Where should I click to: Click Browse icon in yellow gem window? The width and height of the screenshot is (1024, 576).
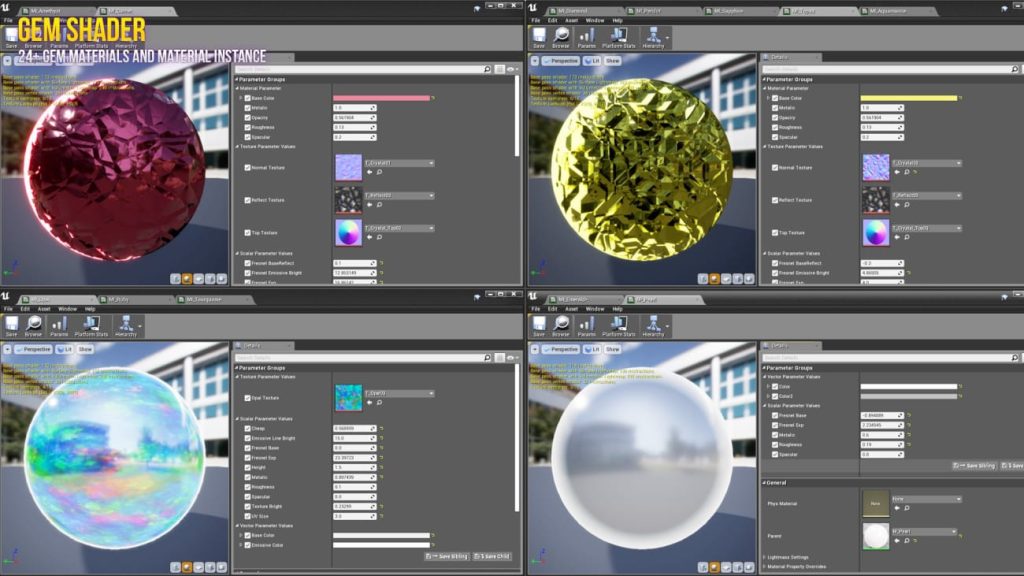pyautogui.click(x=560, y=37)
